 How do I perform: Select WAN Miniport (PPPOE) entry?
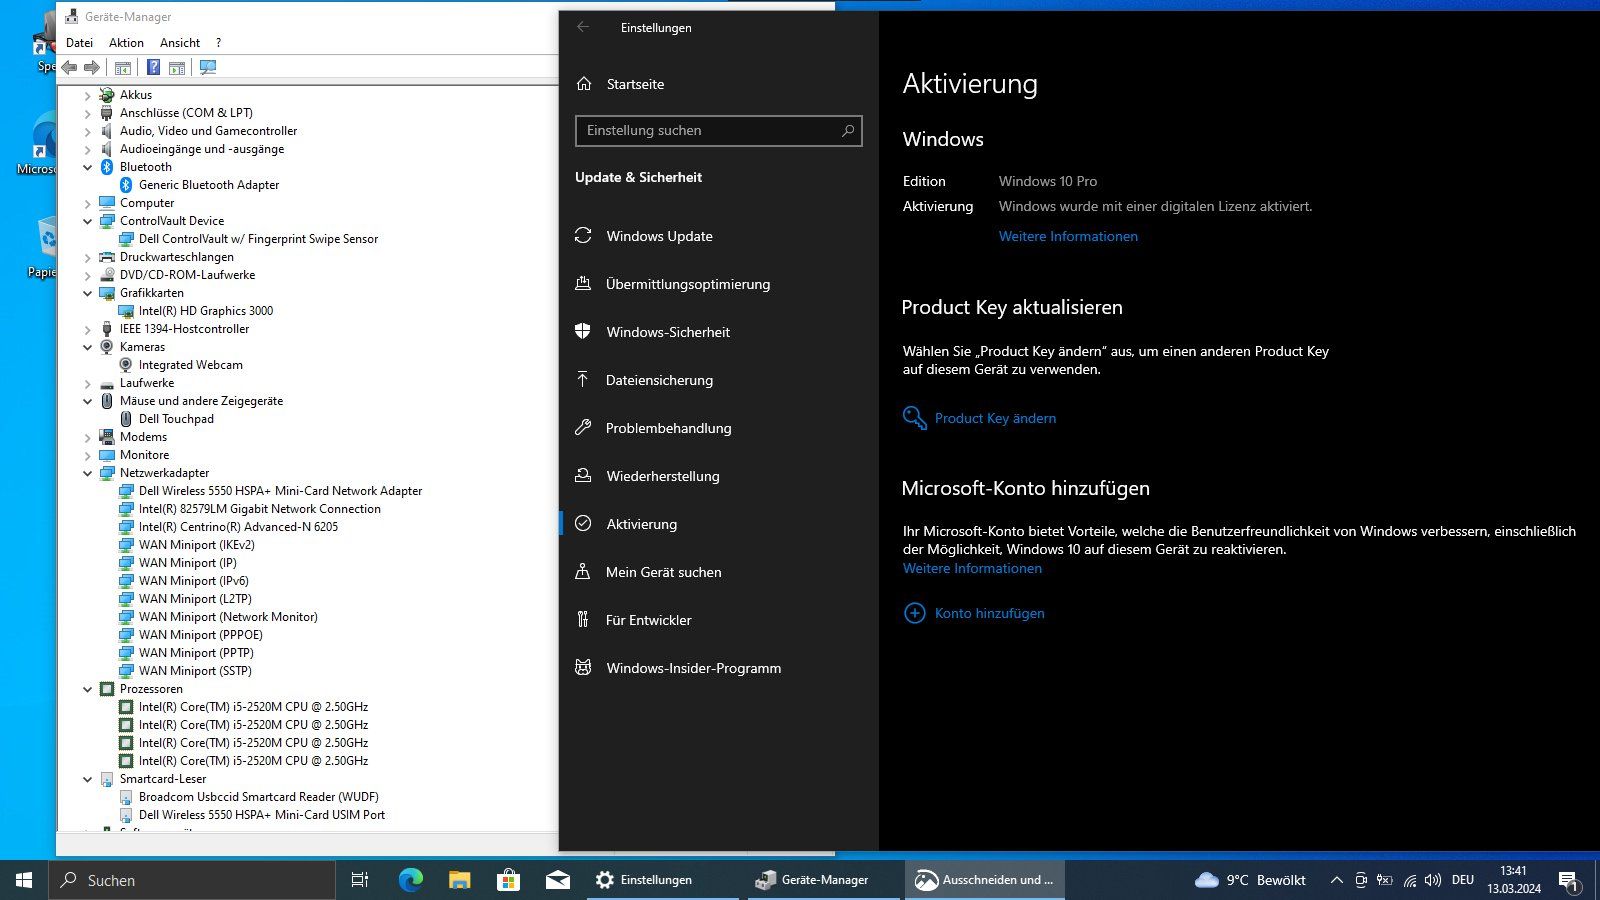point(200,635)
